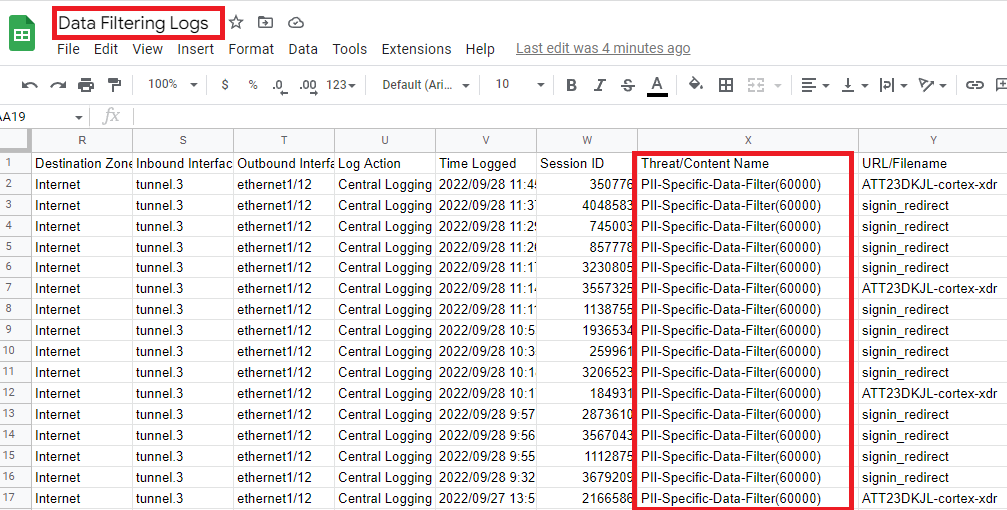Screen dimensions: 1007x510
Task: Apply strikethrough formatting
Action: (627, 85)
